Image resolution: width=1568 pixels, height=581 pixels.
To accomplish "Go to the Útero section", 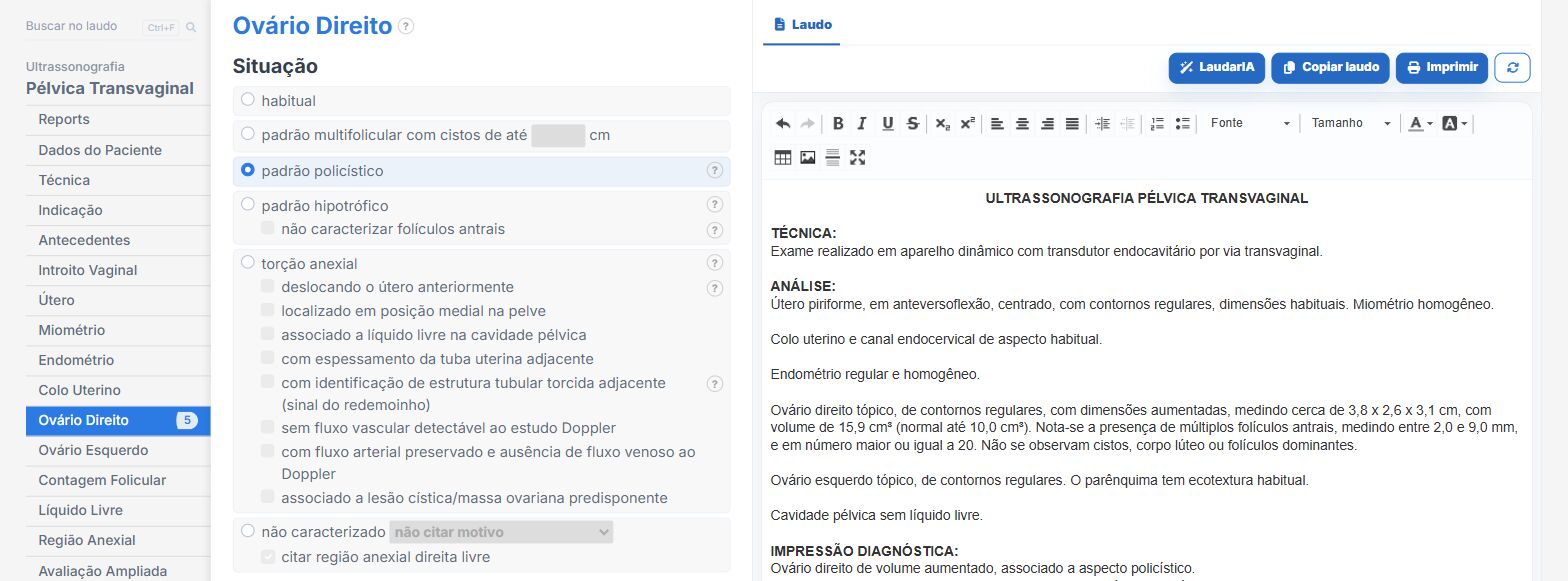I will tap(118, 300).
